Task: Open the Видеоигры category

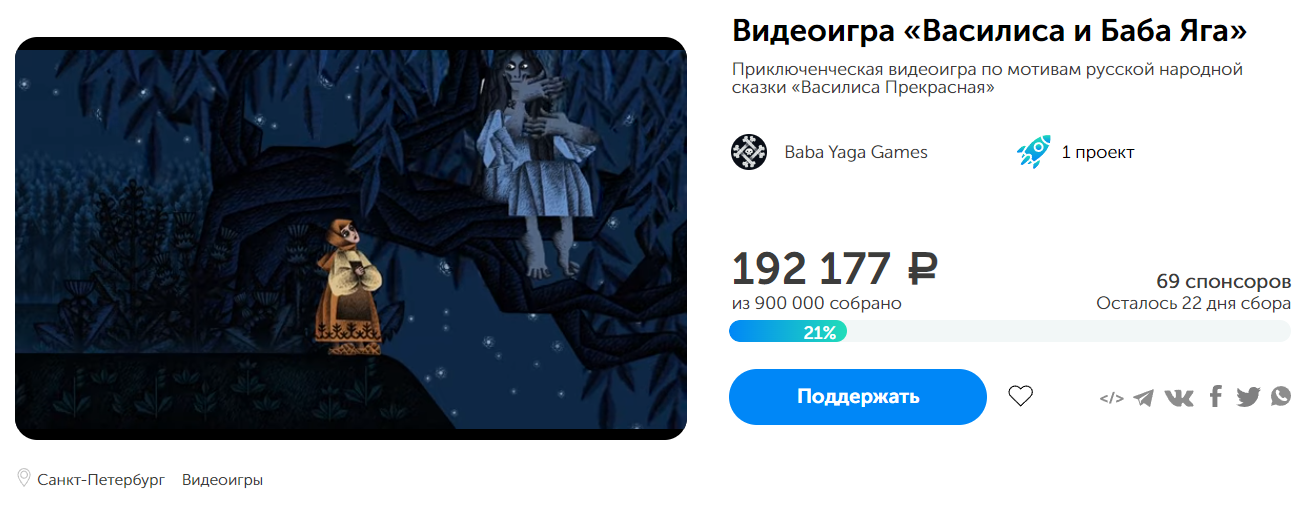Action: 222,480
